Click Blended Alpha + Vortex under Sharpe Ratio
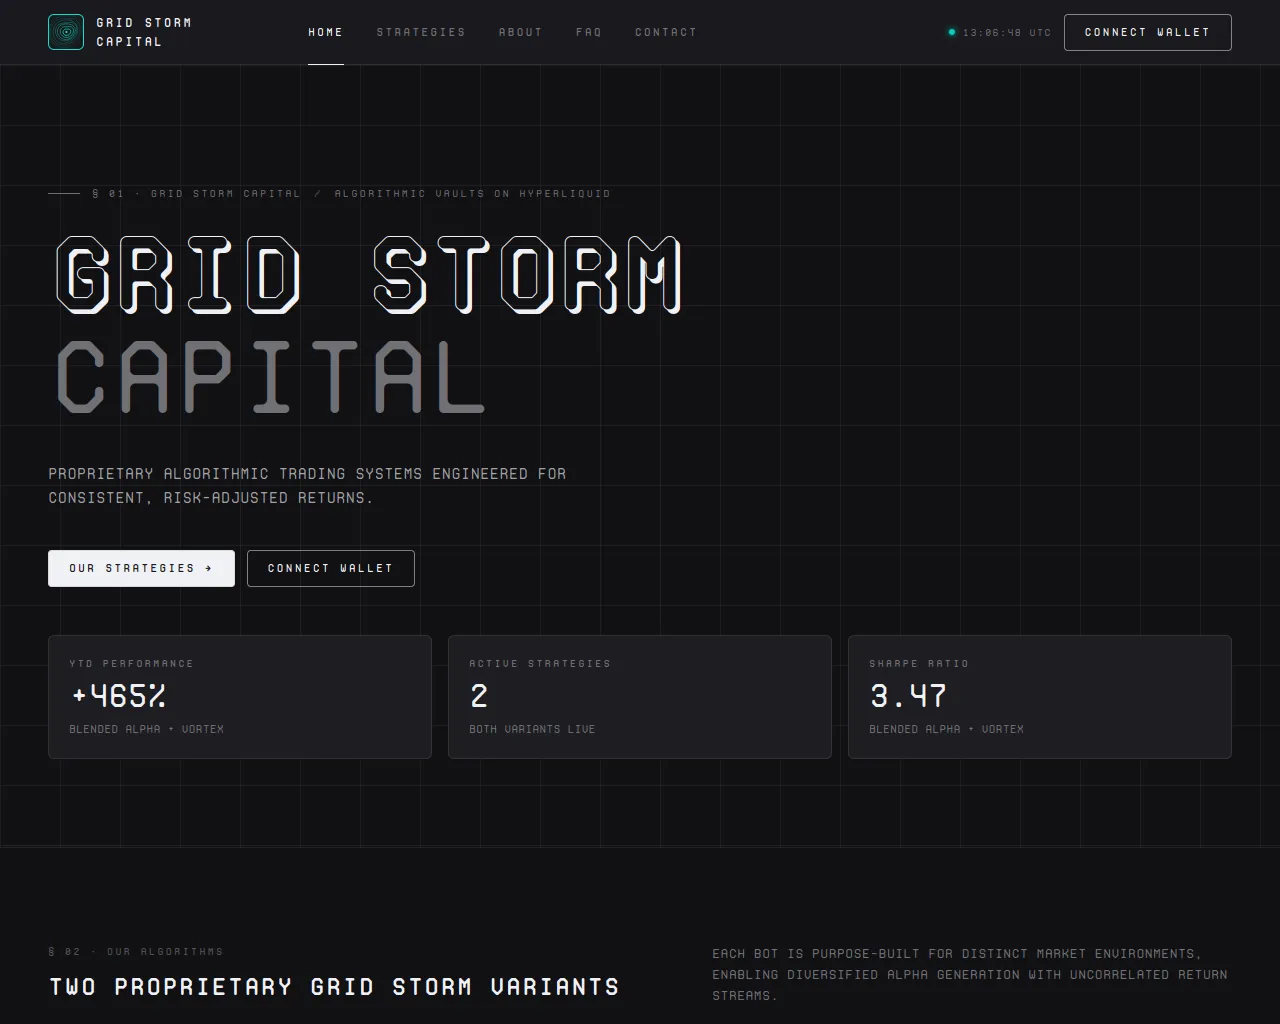1280x1024 pixels. coord(947,729)
